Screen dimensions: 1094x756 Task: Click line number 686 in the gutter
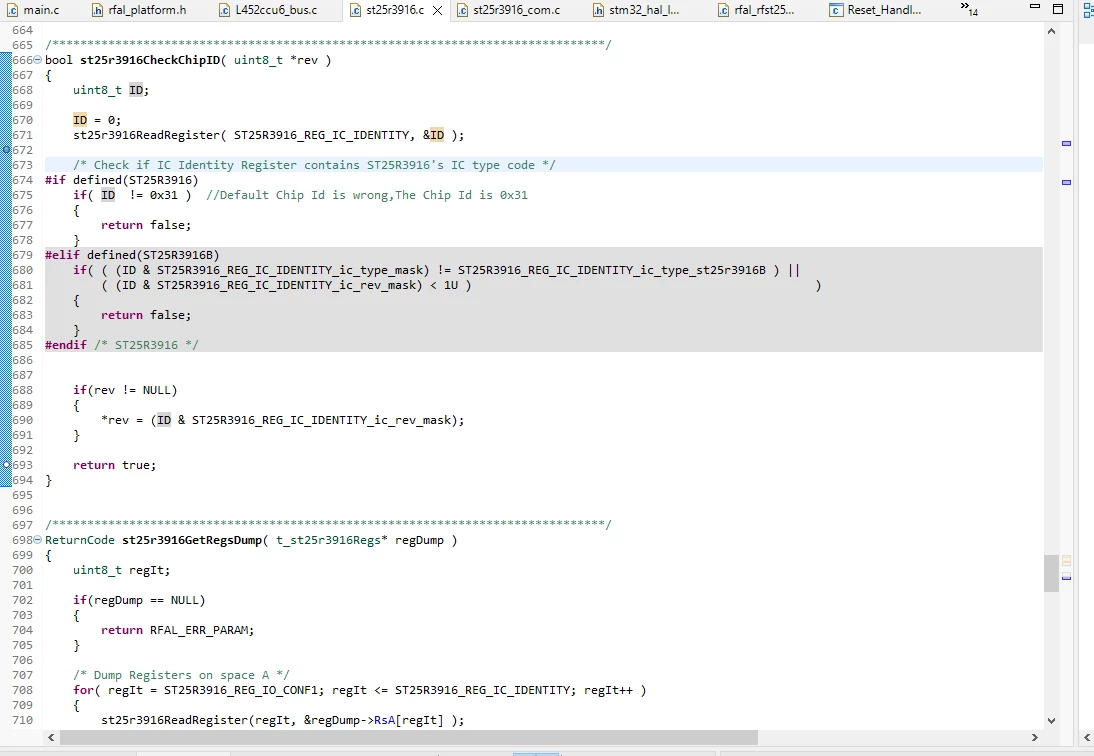tap(22, 360)
